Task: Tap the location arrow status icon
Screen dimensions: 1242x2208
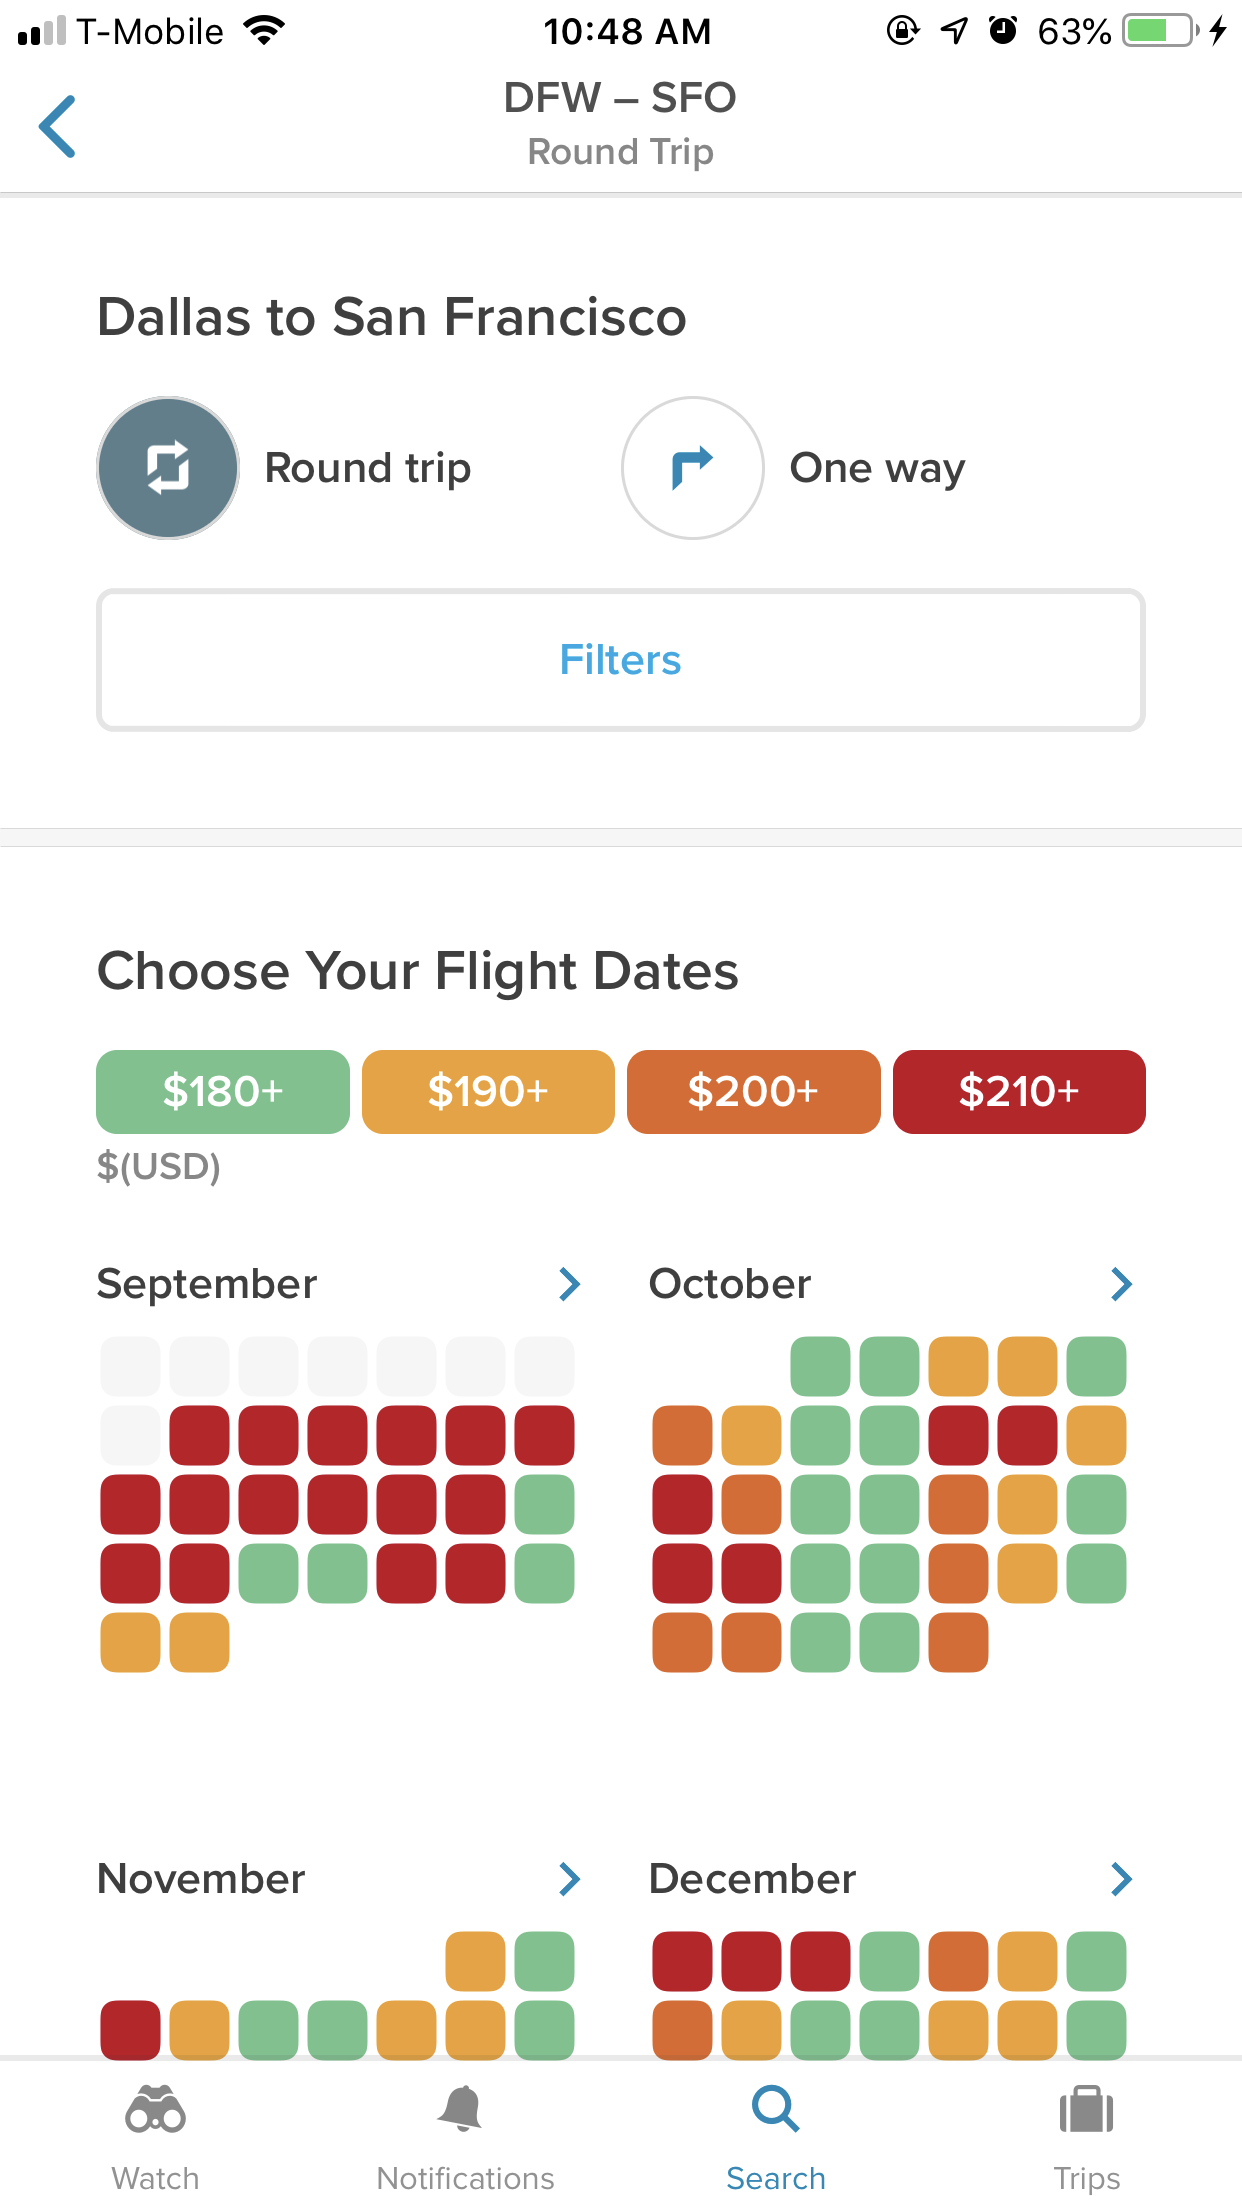Action: point(954,31)
